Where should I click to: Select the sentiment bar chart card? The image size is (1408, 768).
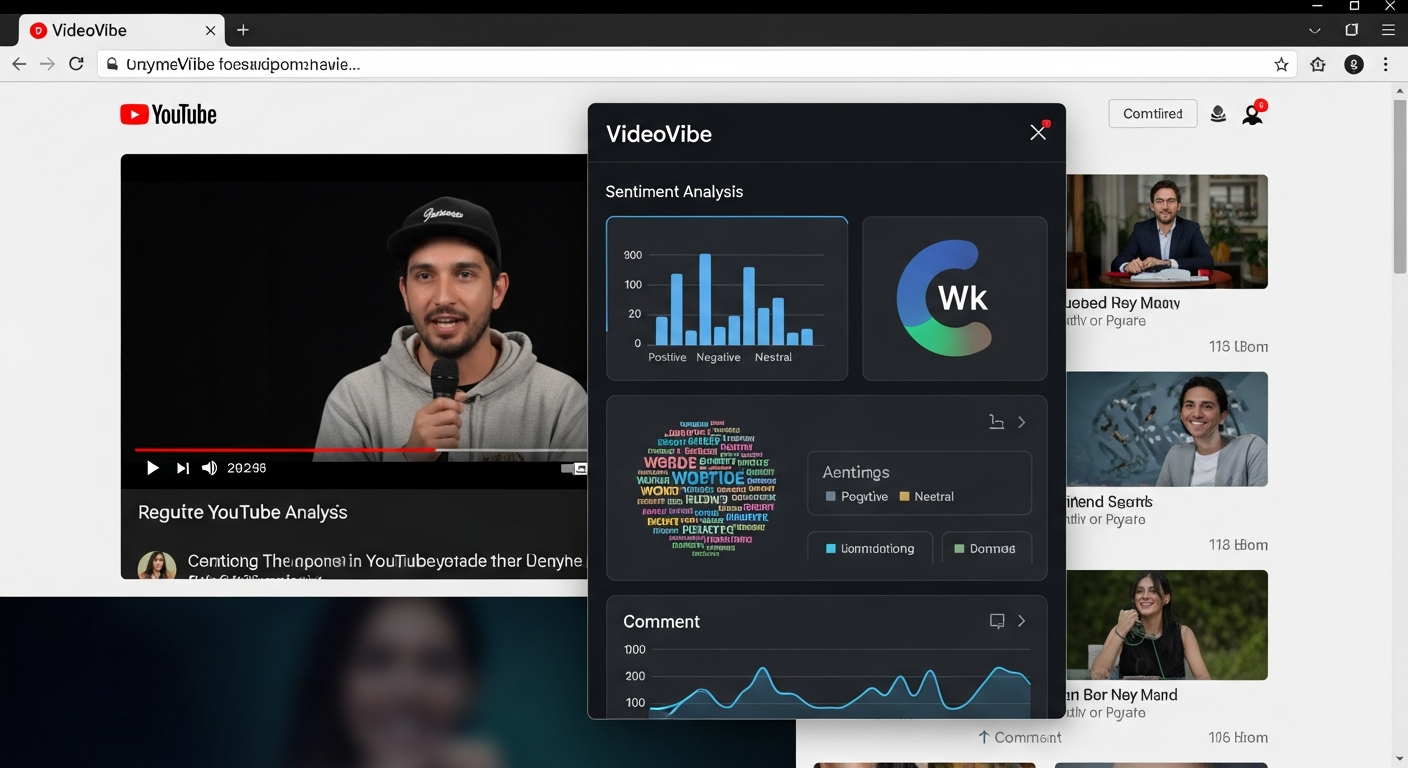[x=727, y=298]
